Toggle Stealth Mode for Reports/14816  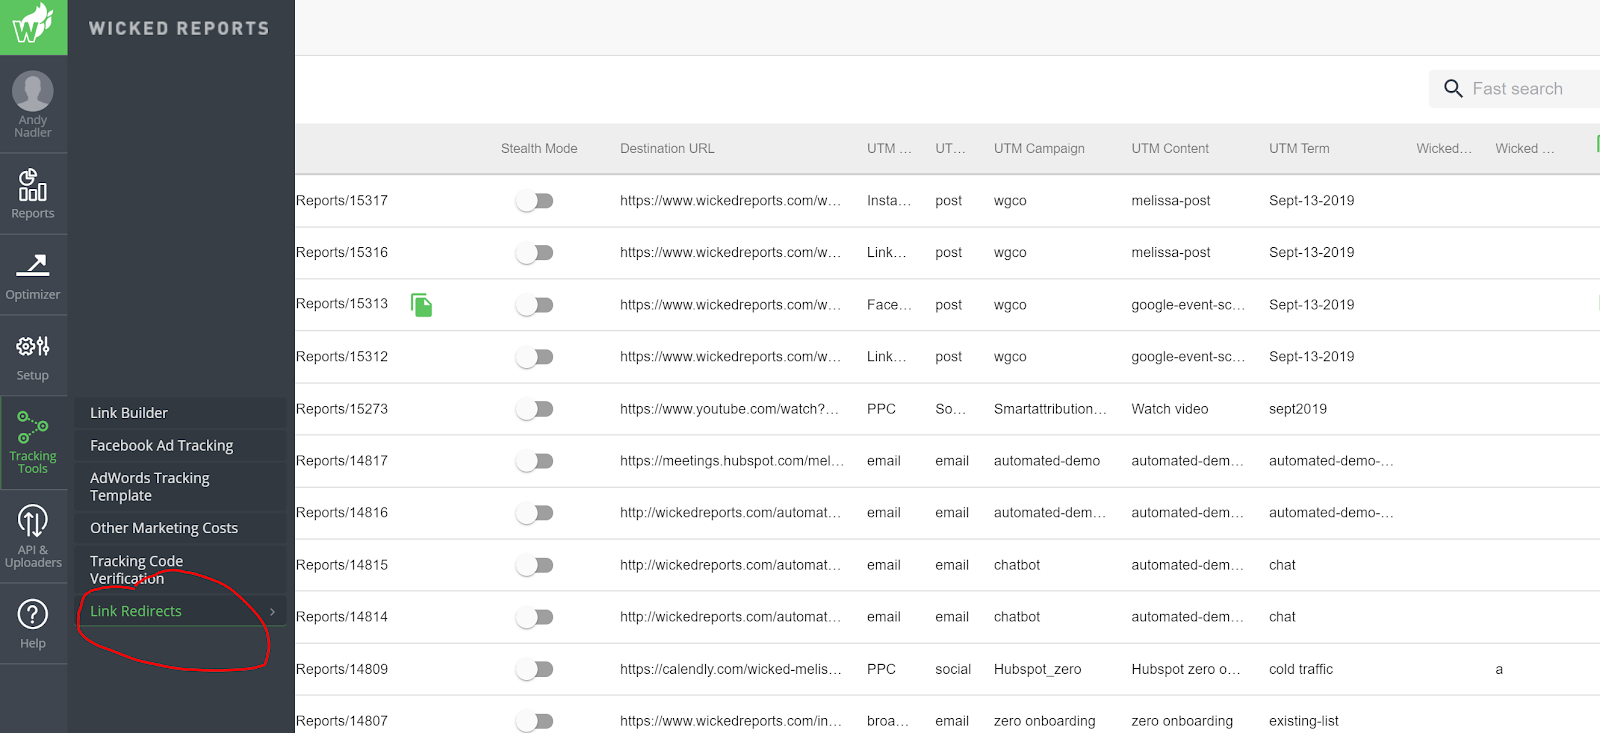tap(535, 513)
